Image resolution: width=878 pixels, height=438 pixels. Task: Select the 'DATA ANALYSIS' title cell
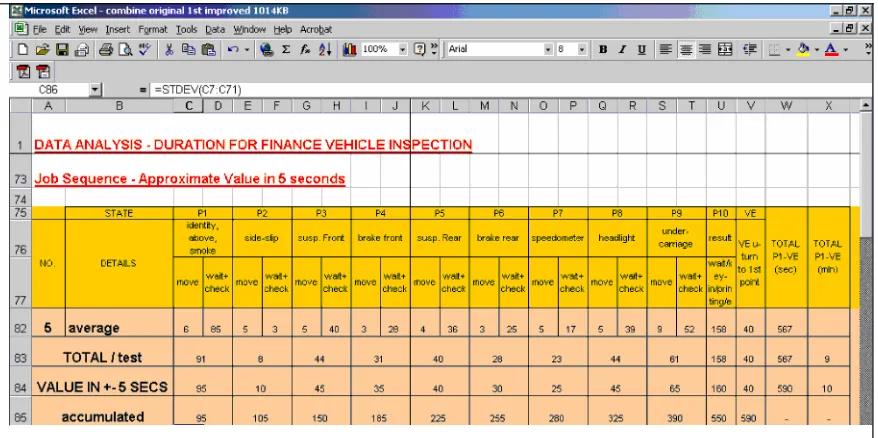click(253, 145)
